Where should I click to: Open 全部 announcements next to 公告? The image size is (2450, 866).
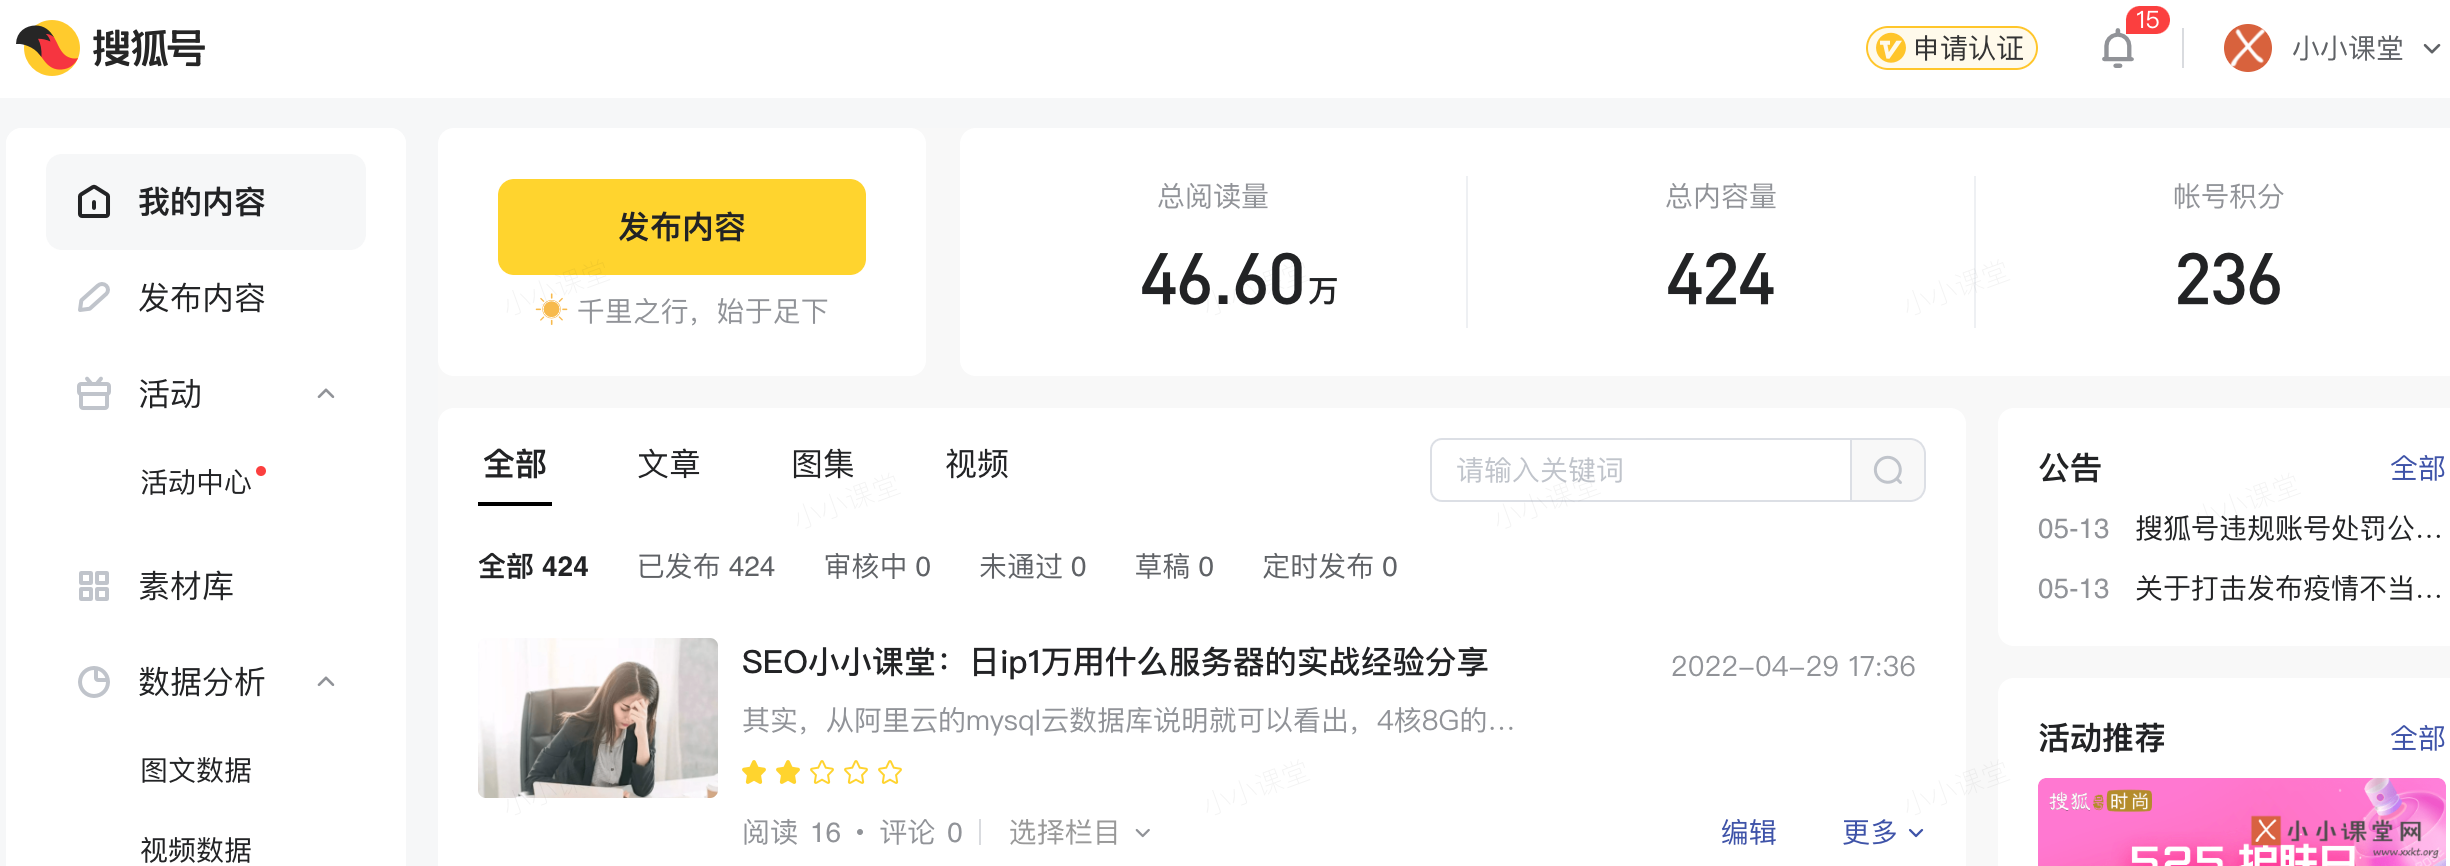coord(2418,467)
